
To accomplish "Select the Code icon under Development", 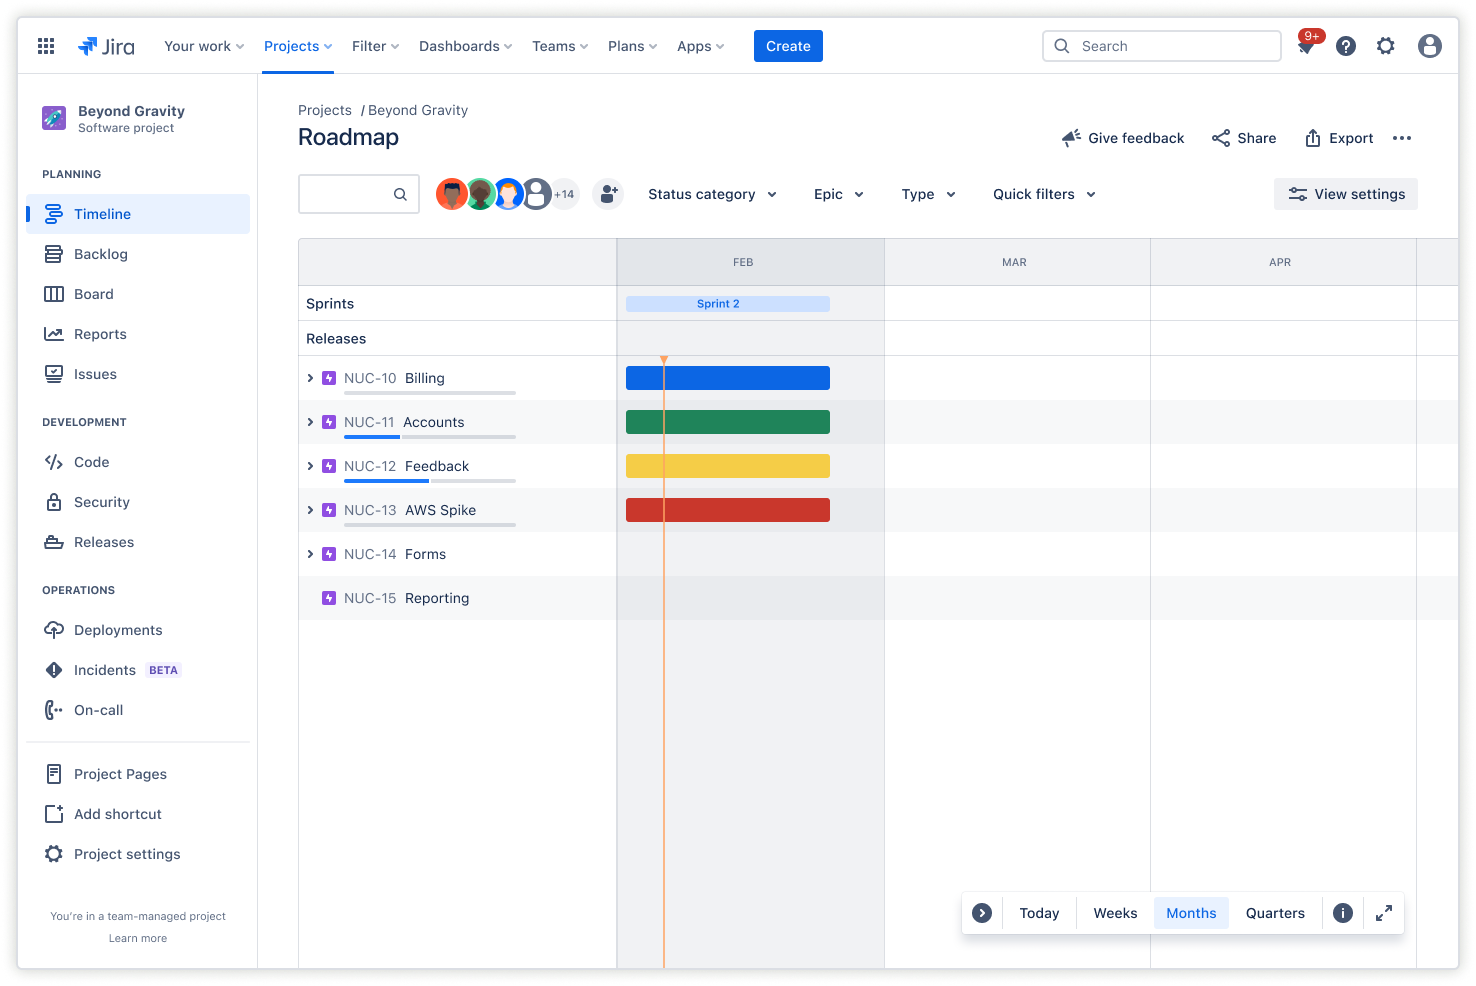I will (x=54, y=461).
